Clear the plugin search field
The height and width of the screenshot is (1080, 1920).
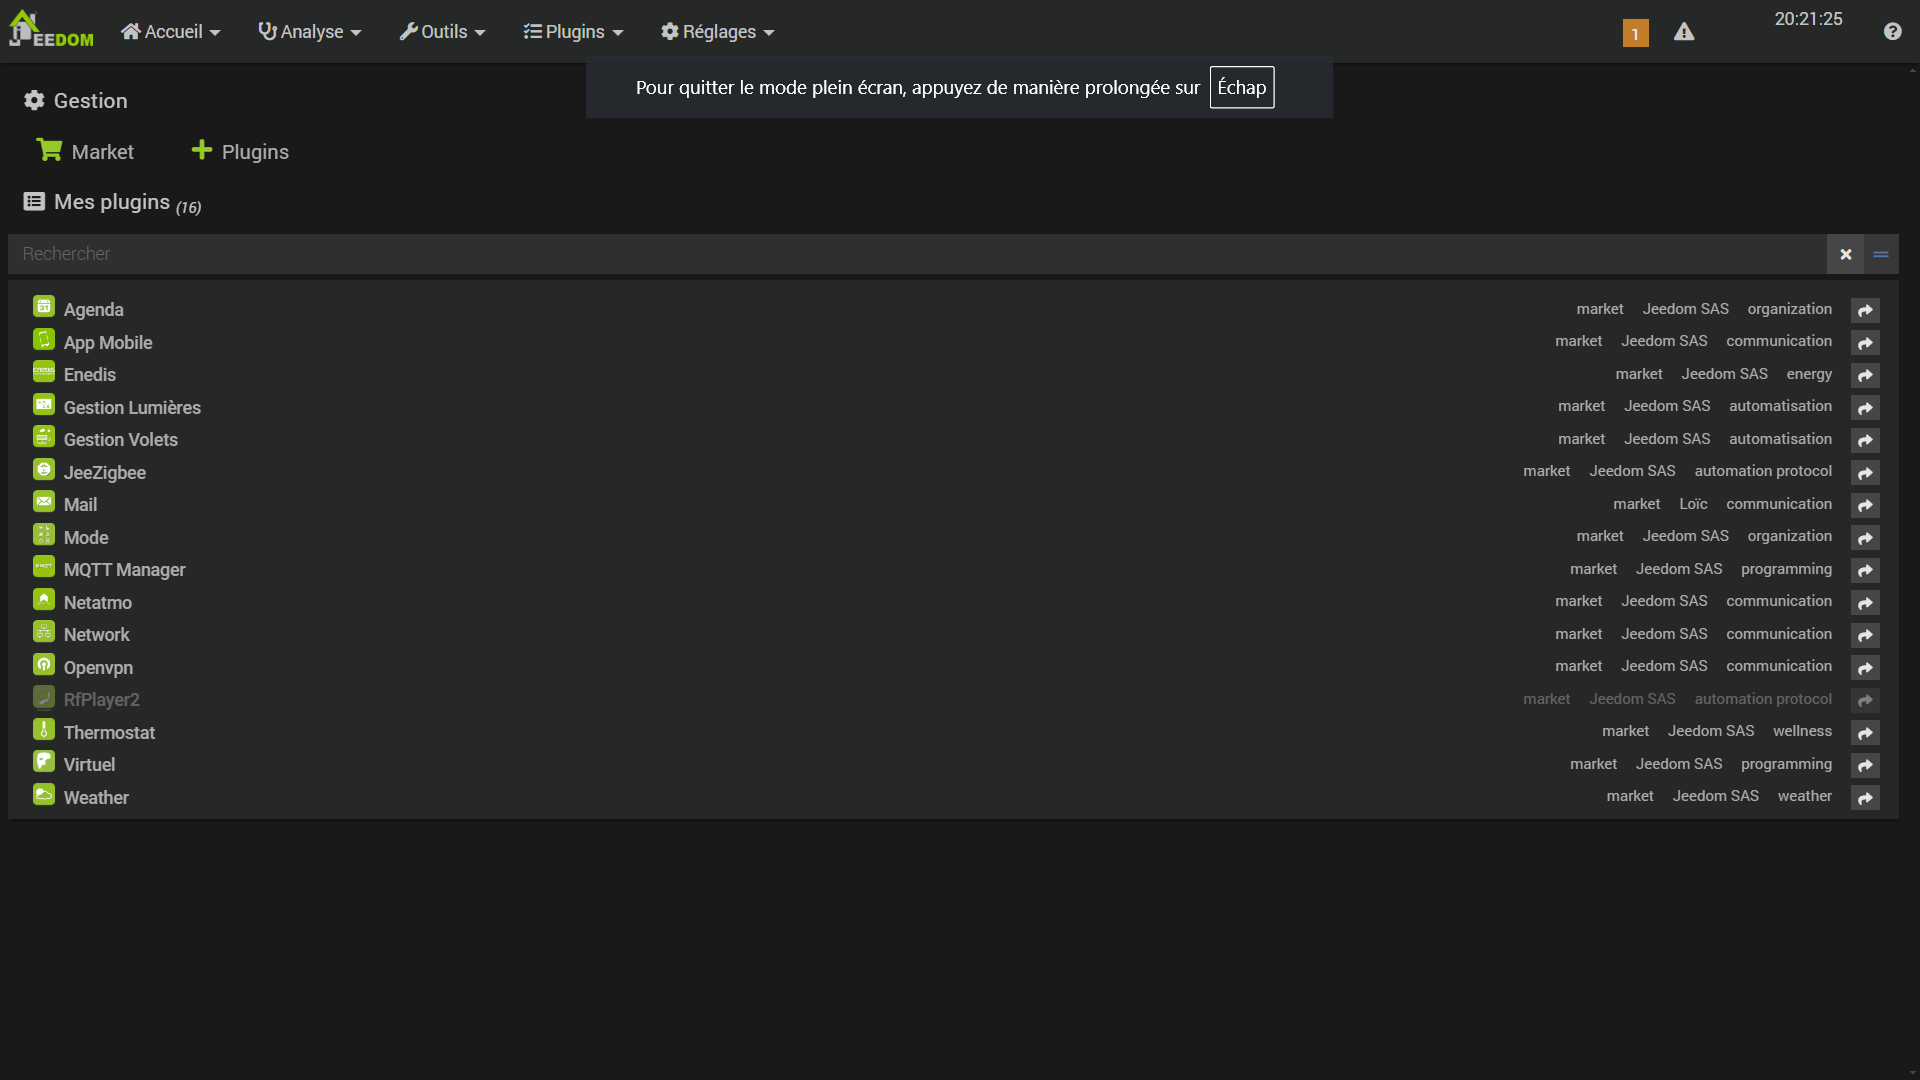click(x=1845, y=254)
